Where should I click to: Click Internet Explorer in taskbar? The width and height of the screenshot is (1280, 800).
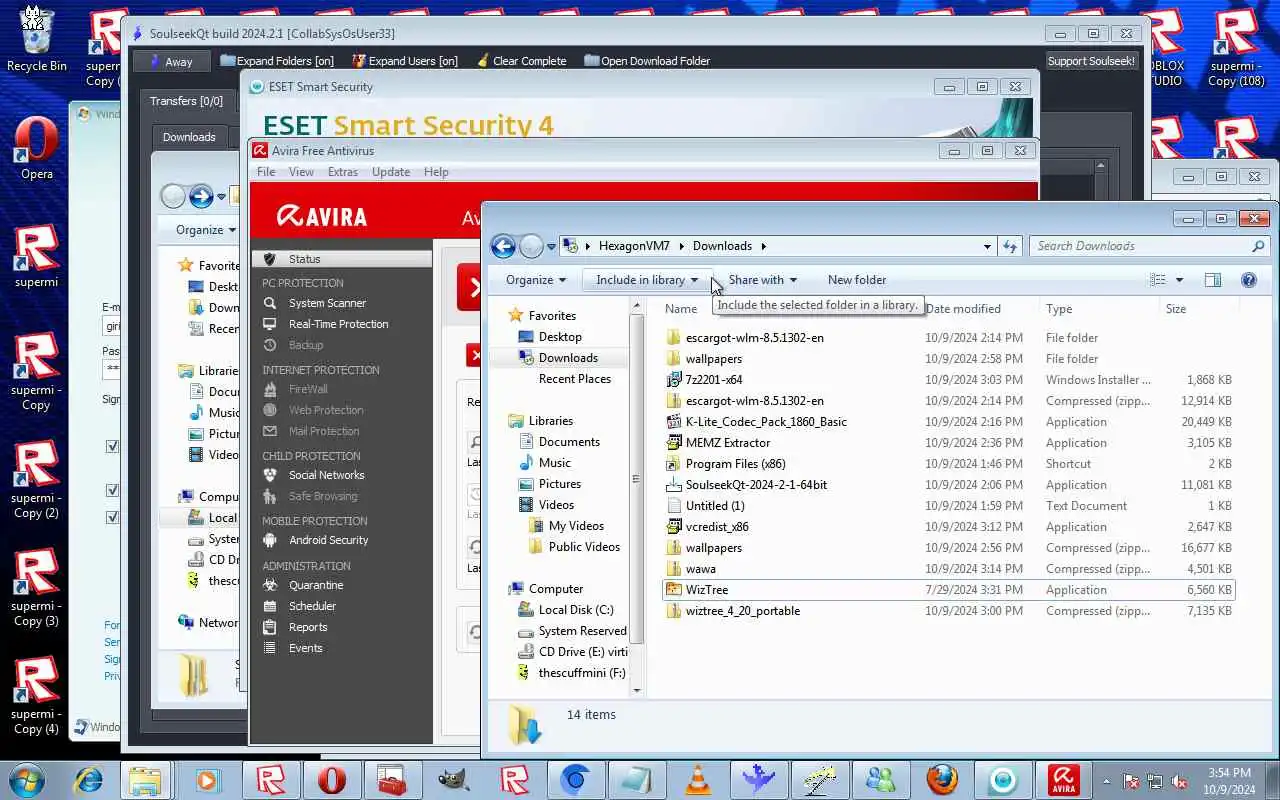(88, 780)
